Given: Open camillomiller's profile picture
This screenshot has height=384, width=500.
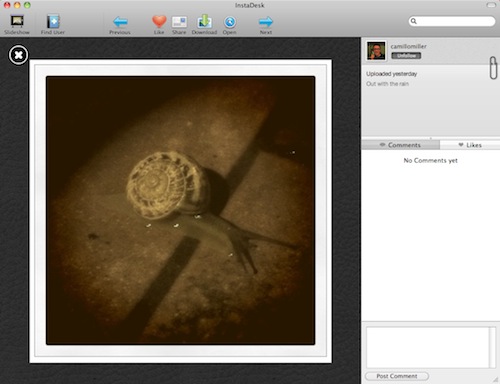Looking at the screenshot, I should (376, 51).
